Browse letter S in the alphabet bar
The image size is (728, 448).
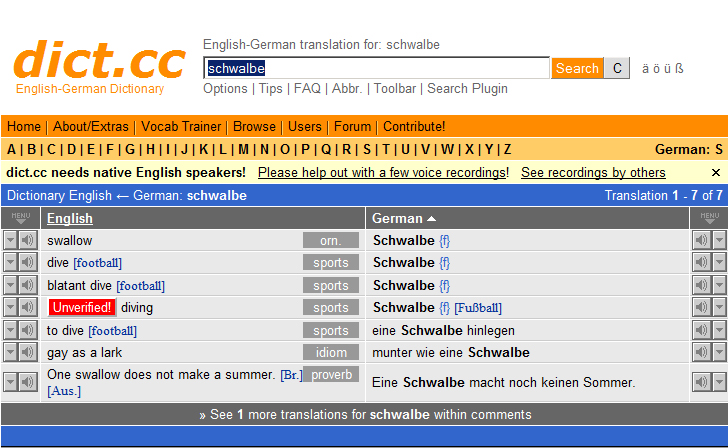pos(367,149)
